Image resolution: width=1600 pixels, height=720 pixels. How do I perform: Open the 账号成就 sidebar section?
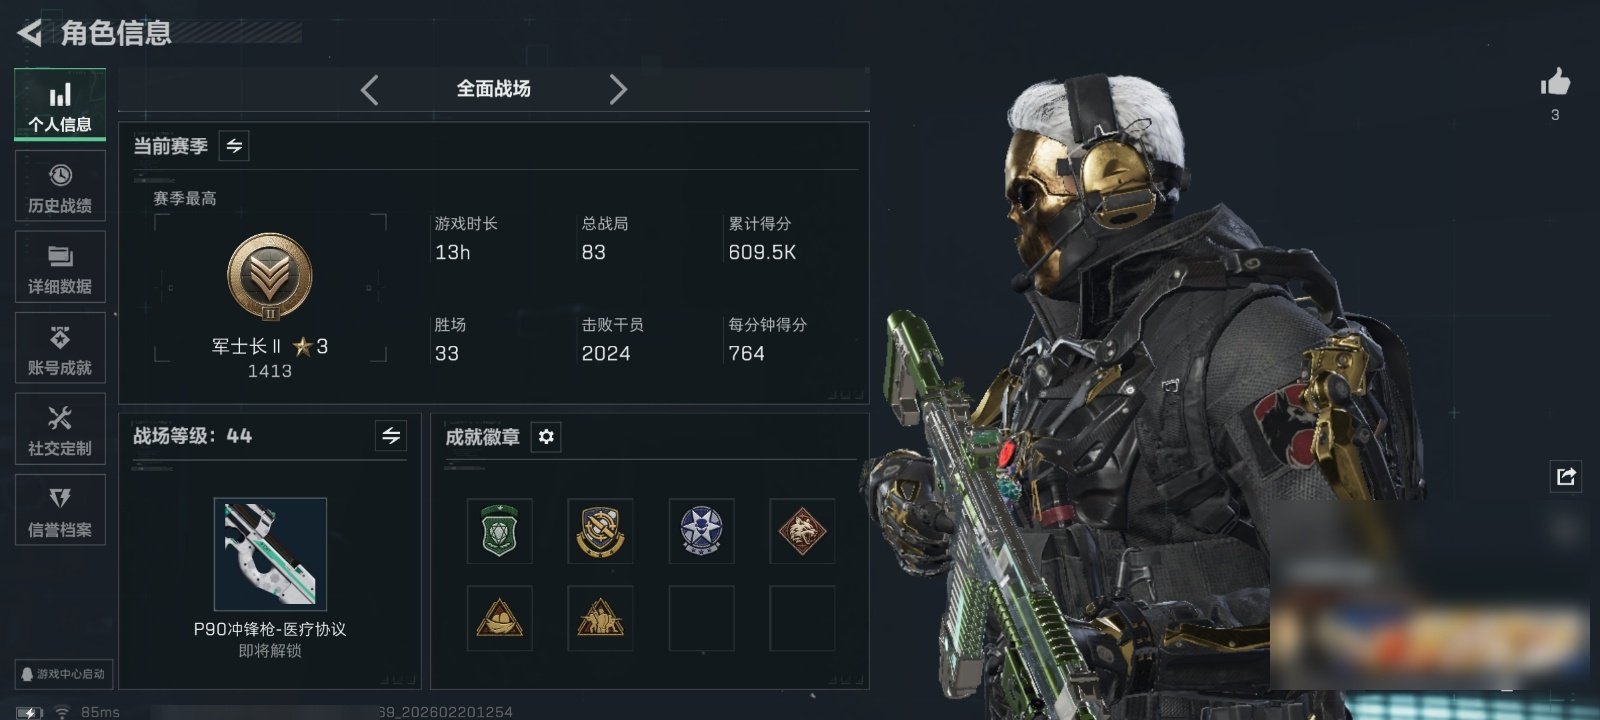pyautogui.click(x=60, y=348)
